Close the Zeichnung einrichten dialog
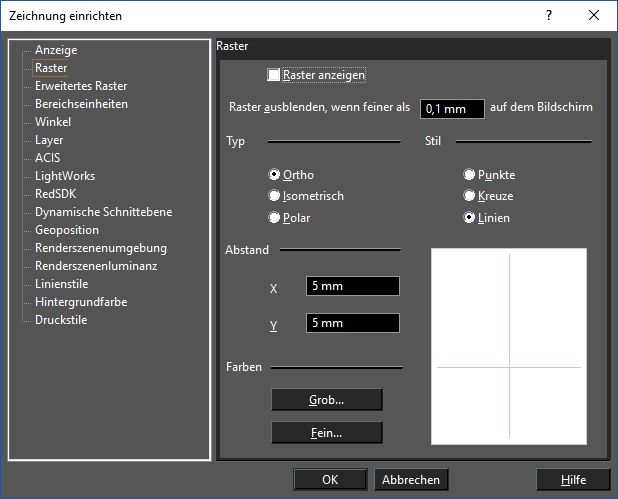618x499 pixels. pos(594,15)
